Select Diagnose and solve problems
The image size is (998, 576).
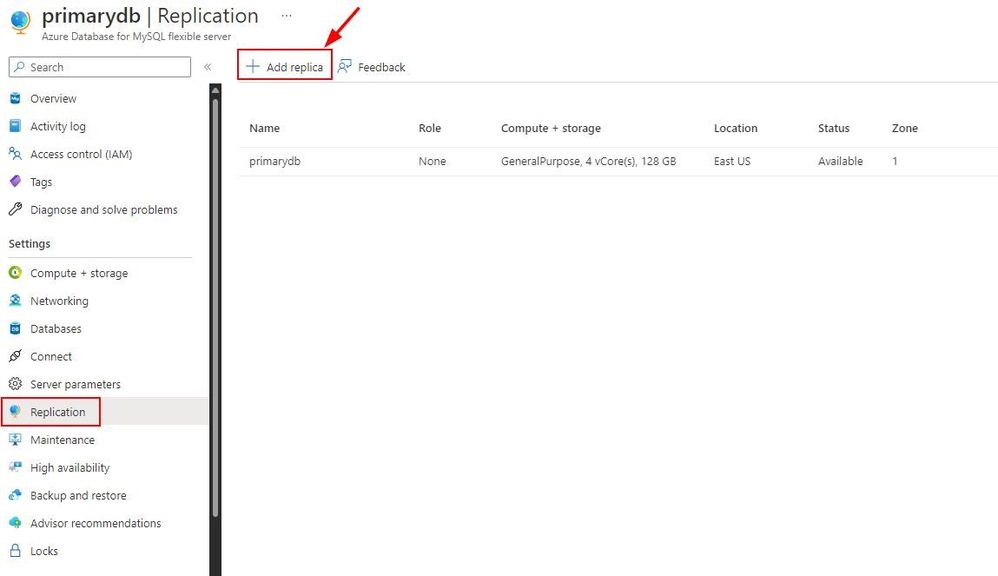tap(104, 209)
